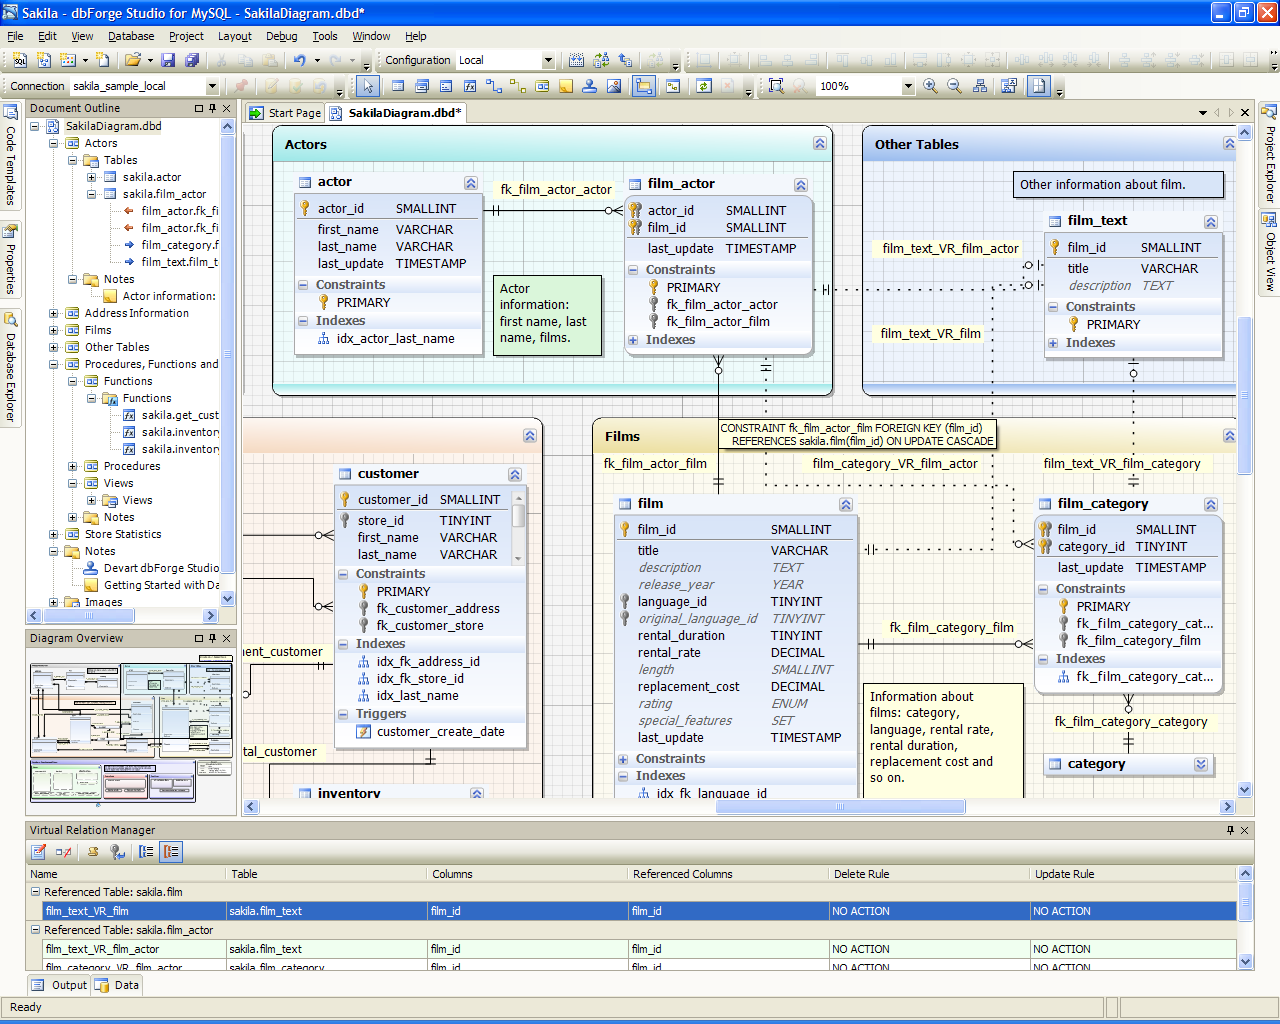This screenshot has height=1024, width=1280.
Task: Click customer table field list scrollbar
Action: [x=518, y=527]
